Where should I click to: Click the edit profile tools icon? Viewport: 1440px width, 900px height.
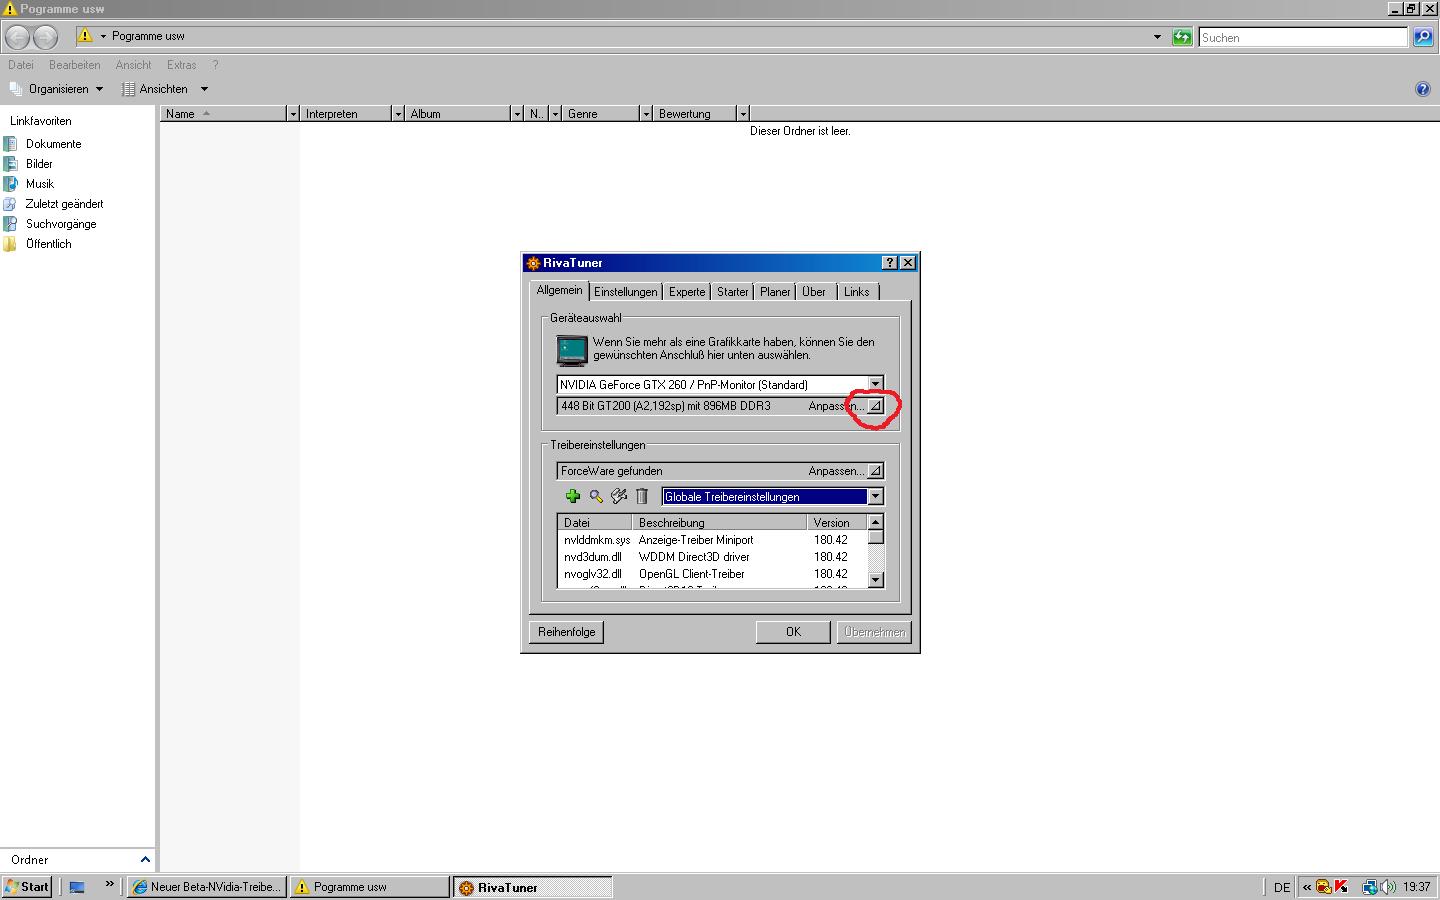coord(619,496)
